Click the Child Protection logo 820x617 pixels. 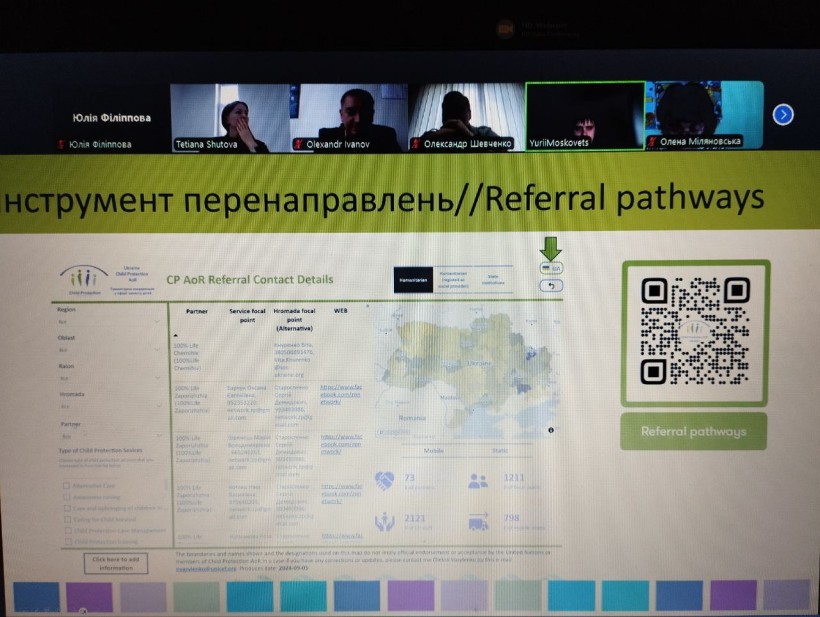pyautogui.click(x=84, y=280)
